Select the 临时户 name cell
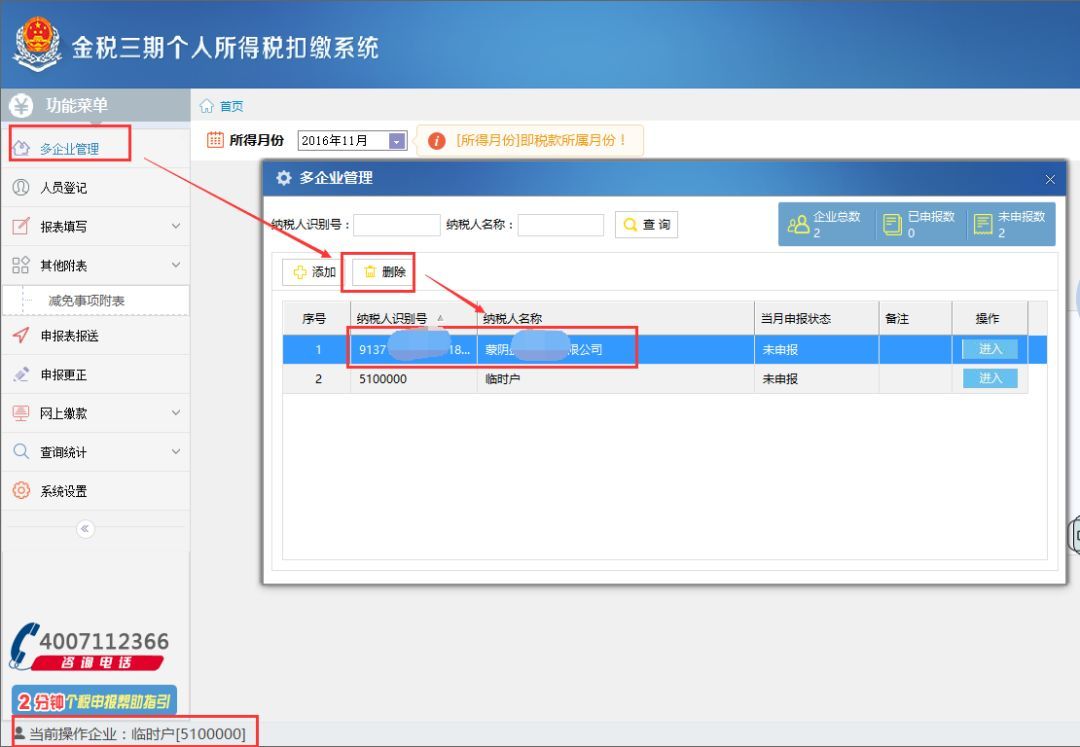 tap(616, 379)
